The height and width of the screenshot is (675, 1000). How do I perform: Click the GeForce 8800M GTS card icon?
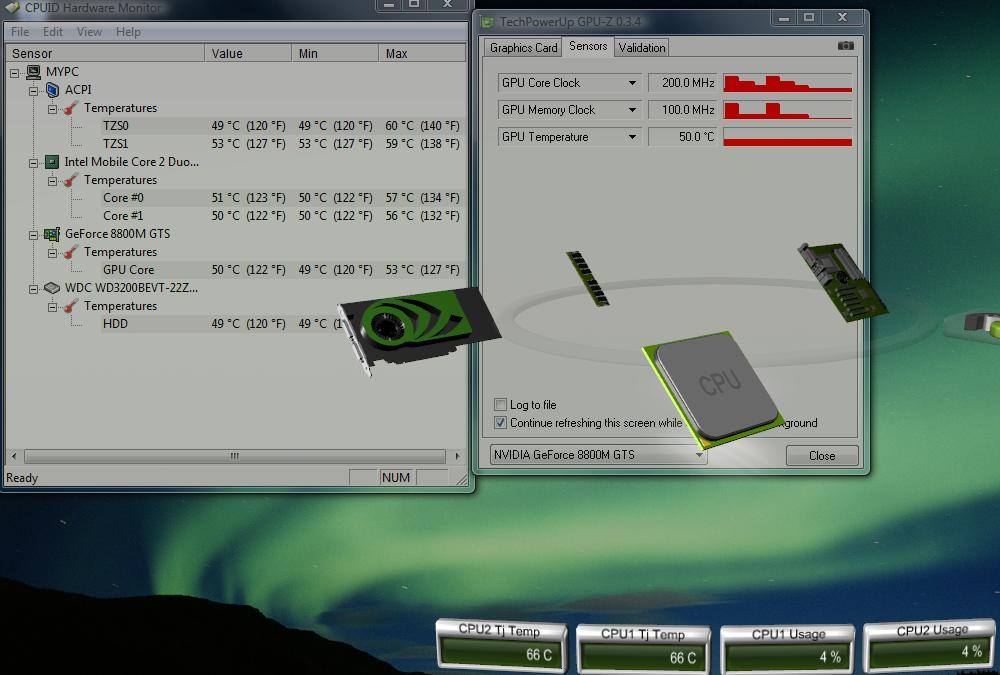52,234
